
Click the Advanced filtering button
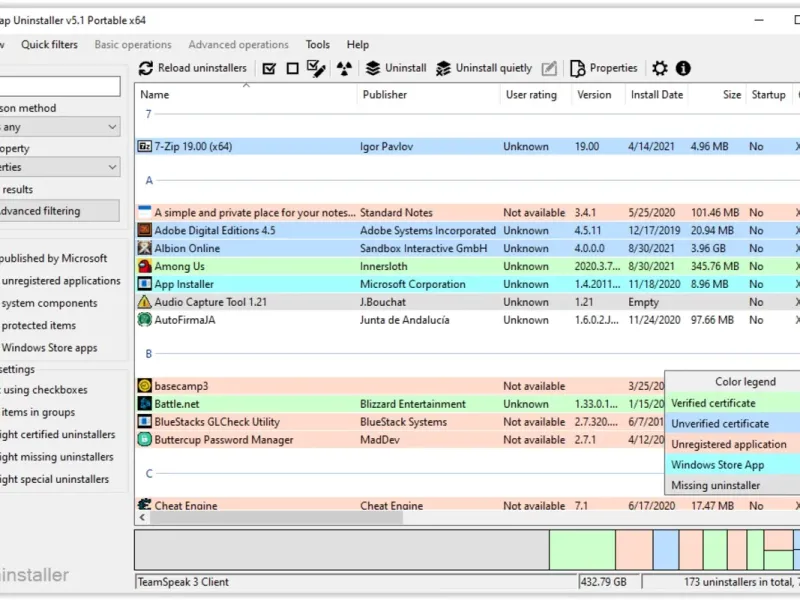59,211
